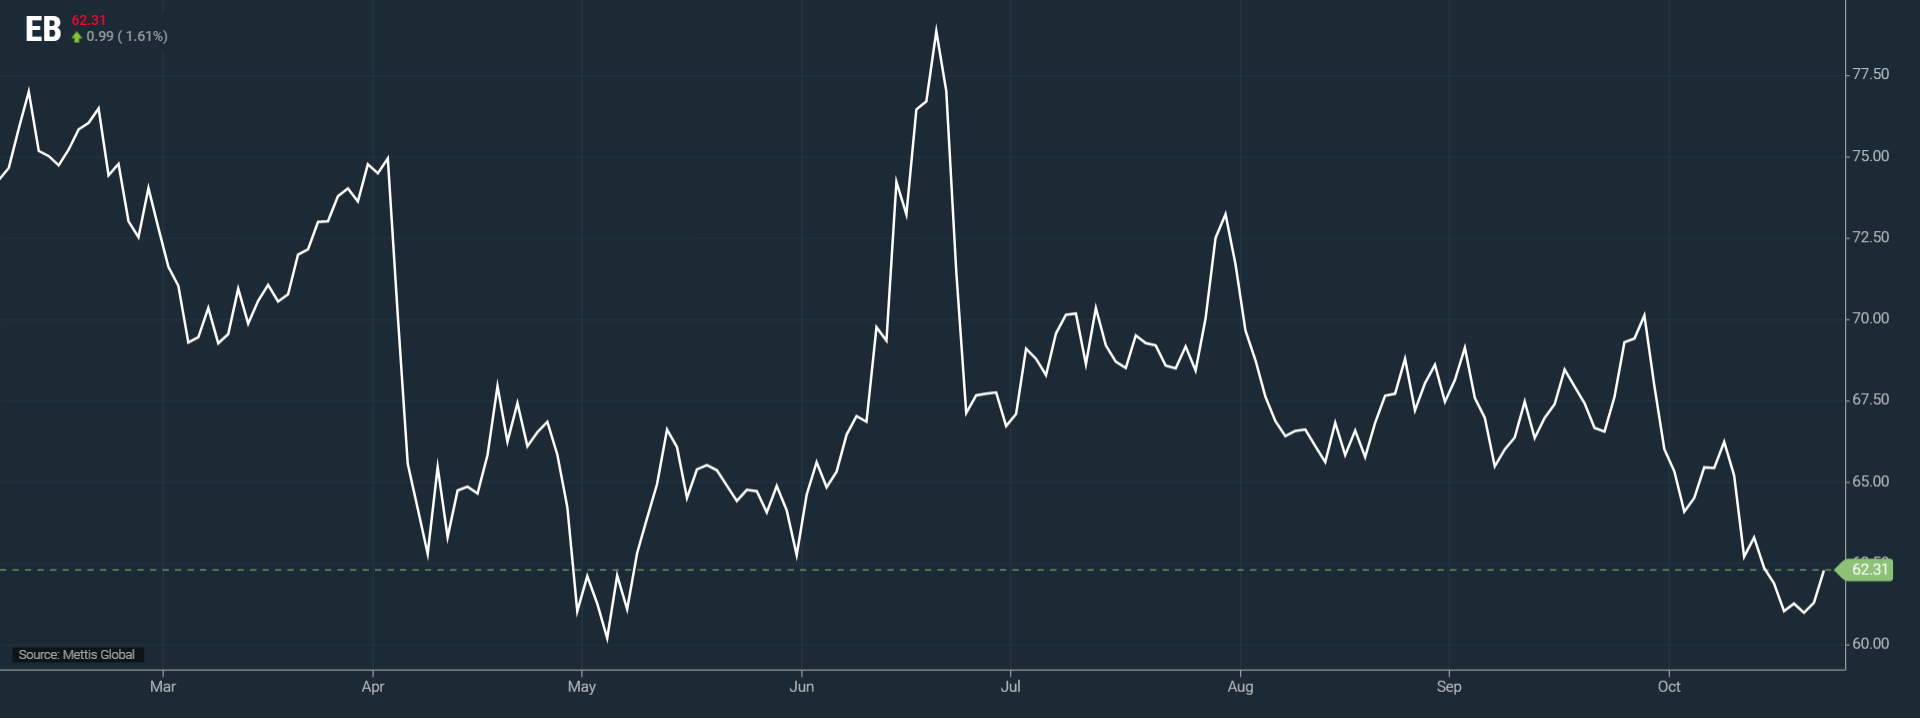Select the Apr label on time axis
Viewport: 1920px width, 718px height.
(x=373, y=687)
